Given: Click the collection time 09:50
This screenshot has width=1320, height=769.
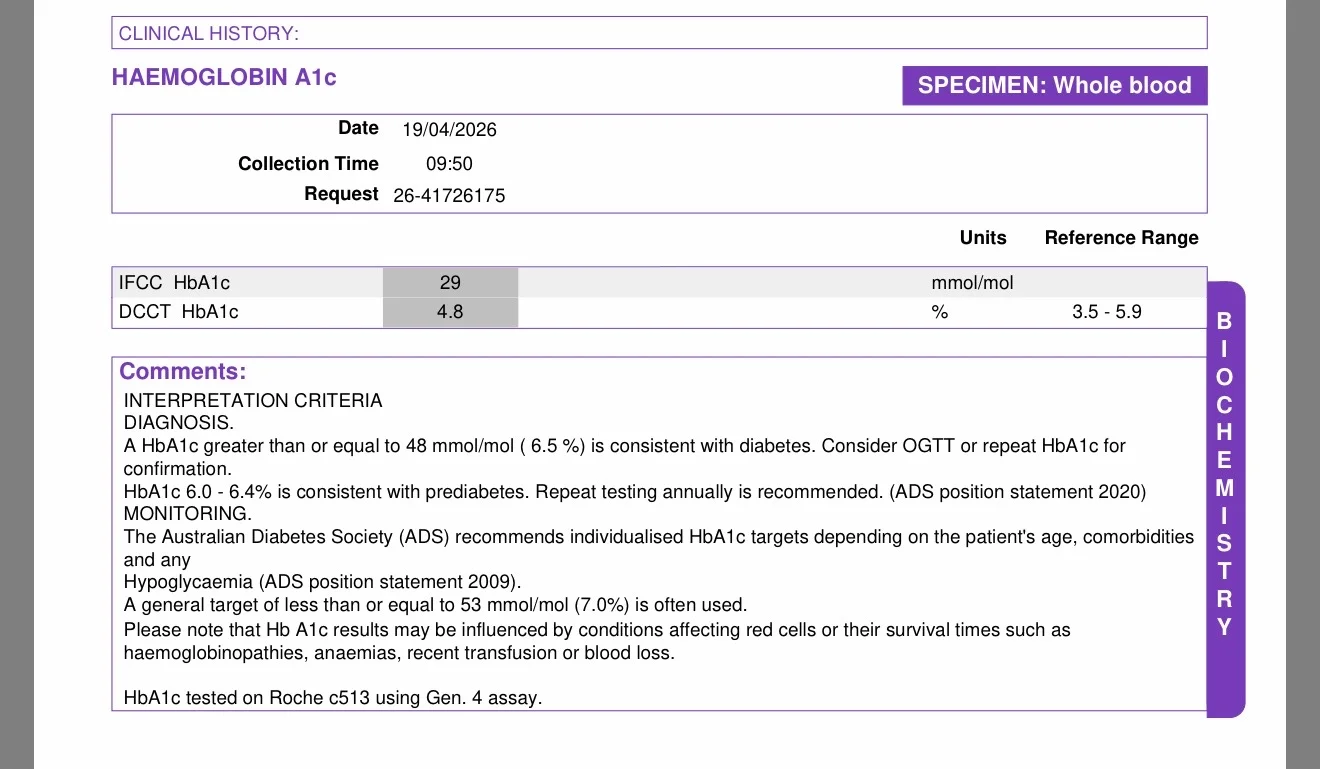Looking at the screenshot, I should (x=449, y=164).
